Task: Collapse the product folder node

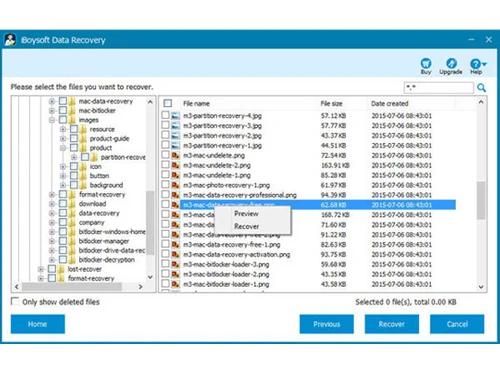Action: coord(63,148)
